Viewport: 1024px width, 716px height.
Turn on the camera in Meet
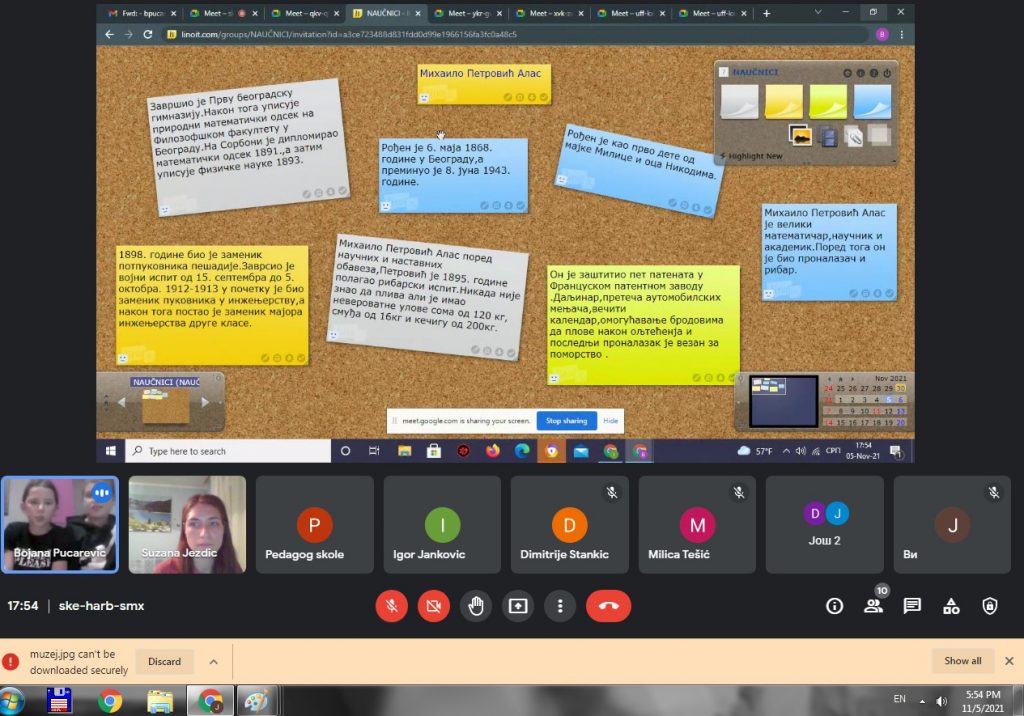point(433,606)
